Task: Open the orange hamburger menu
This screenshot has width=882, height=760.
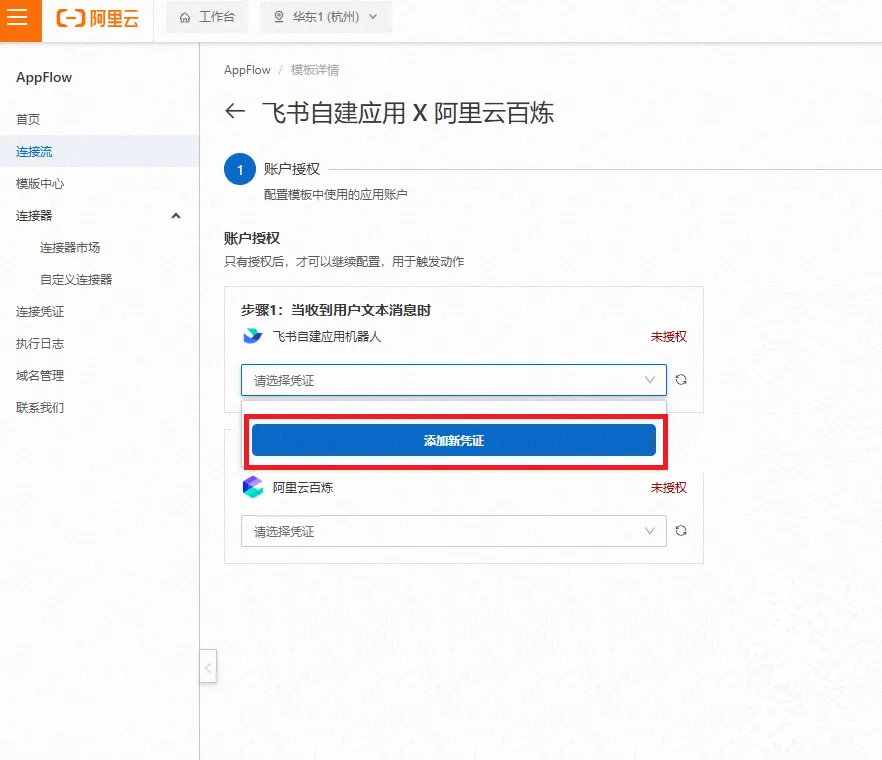Action: (x=20, y=20)
